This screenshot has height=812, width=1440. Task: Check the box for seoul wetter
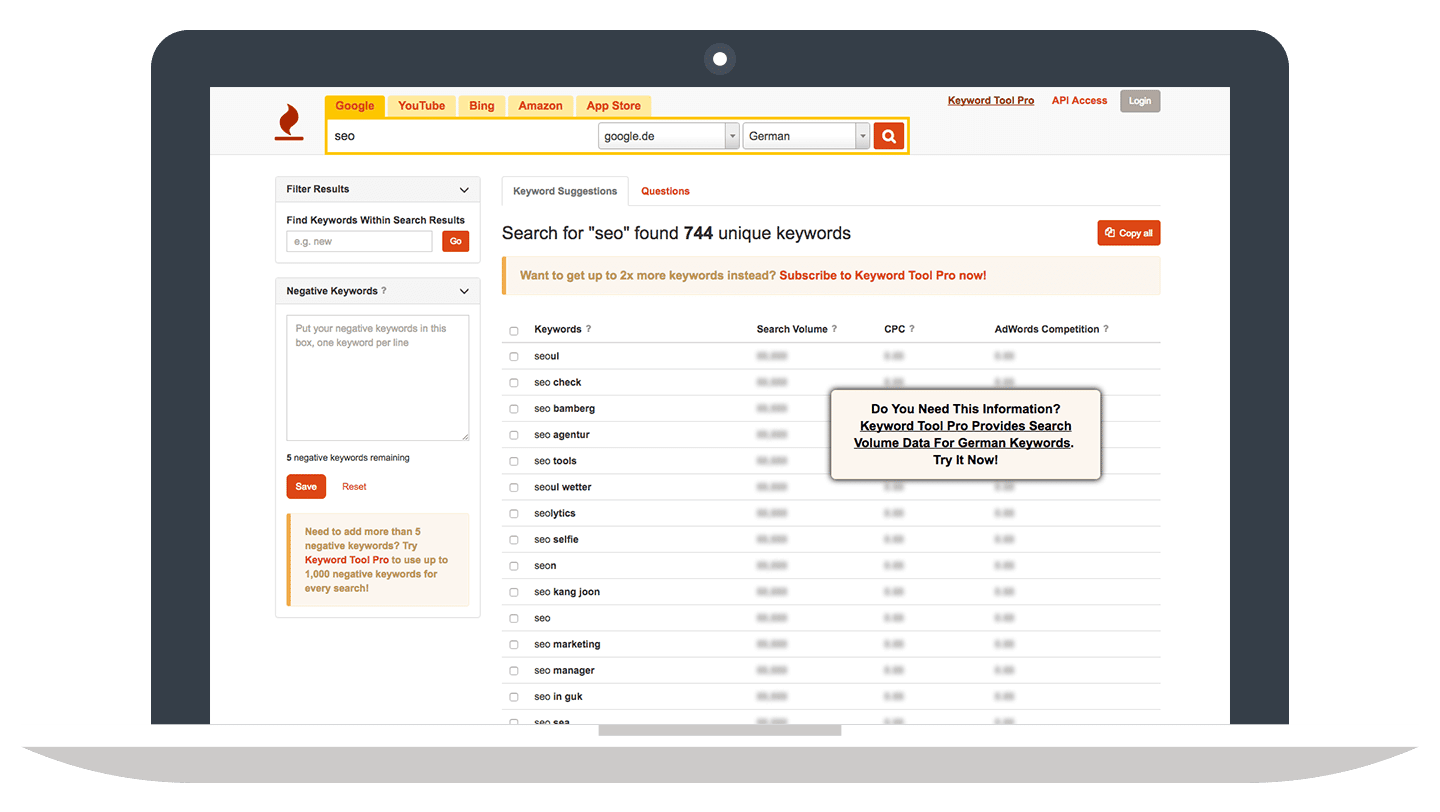pos(514,488)
